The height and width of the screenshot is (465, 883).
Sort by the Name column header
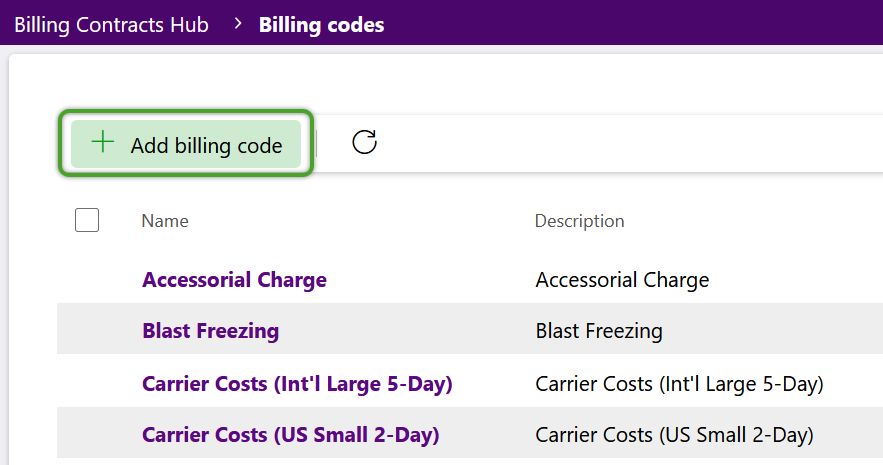(x=165, y=221)
